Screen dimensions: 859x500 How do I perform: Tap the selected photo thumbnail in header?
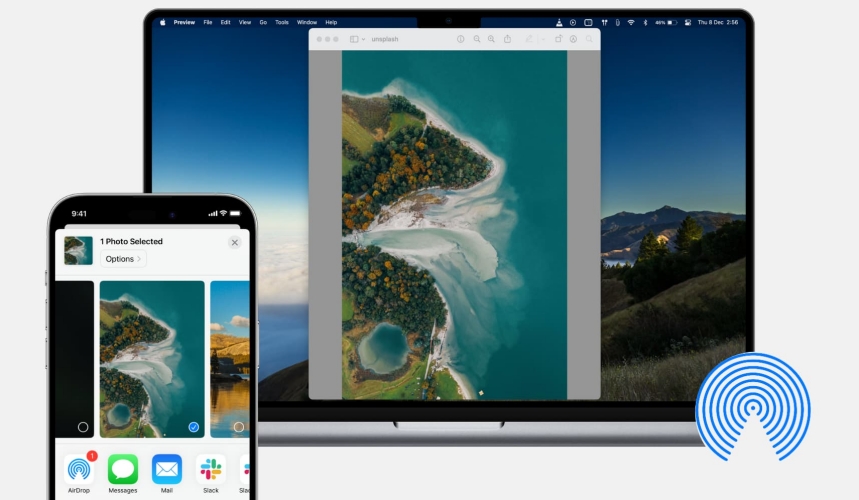78,250
